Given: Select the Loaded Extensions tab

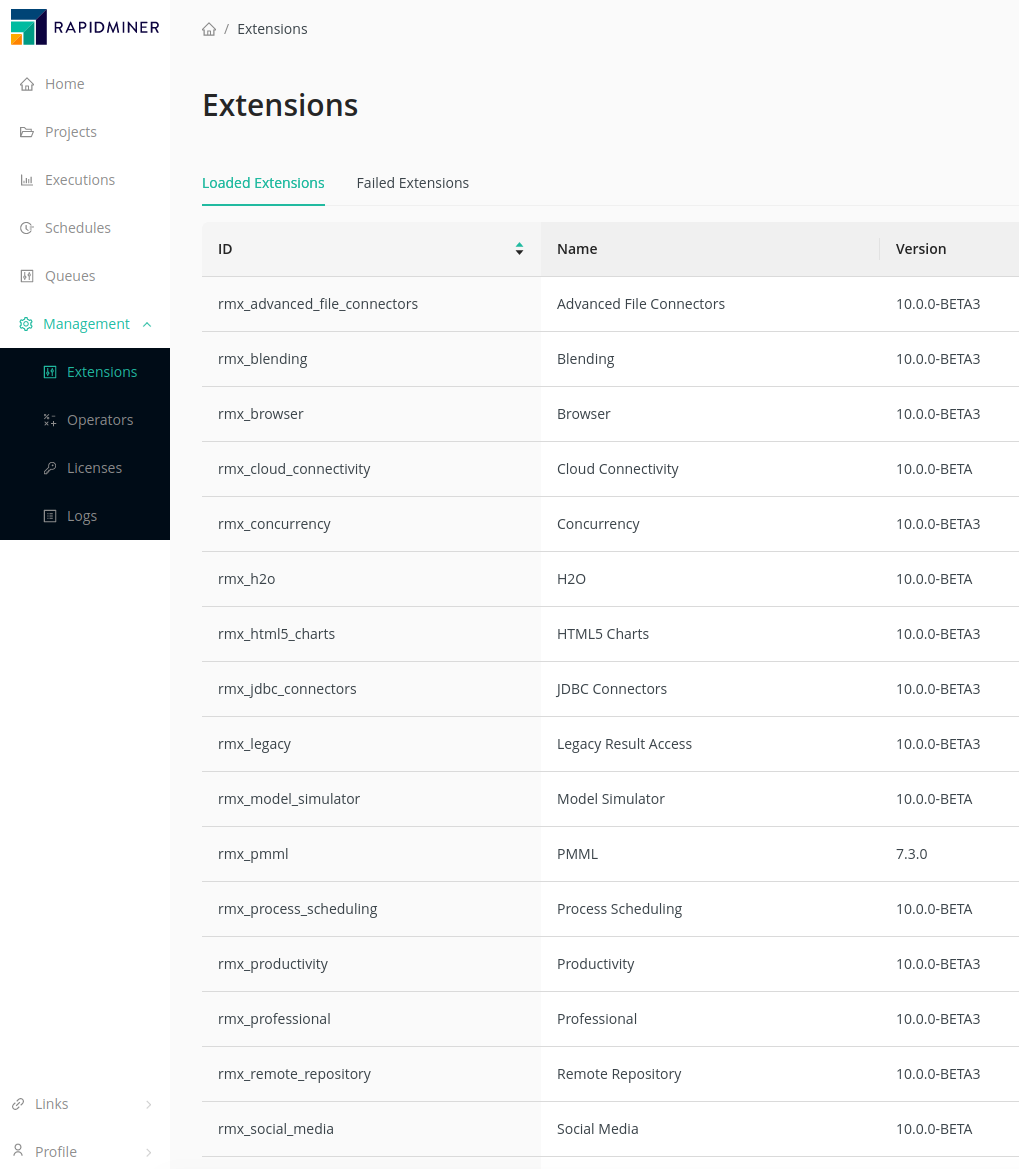Looking at the screenshot, I should (x=263, y=183).
